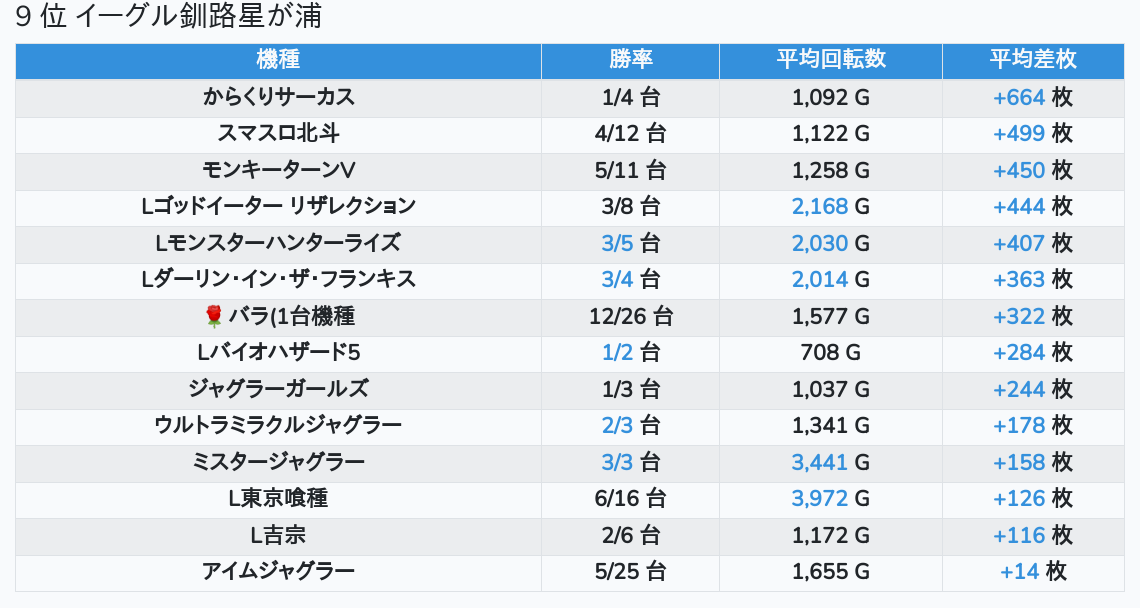Image resolution: width=1140 pixels, height=608 pixels.
Task: Click win rate 12/26 台
Action: (x=630, y=316)
